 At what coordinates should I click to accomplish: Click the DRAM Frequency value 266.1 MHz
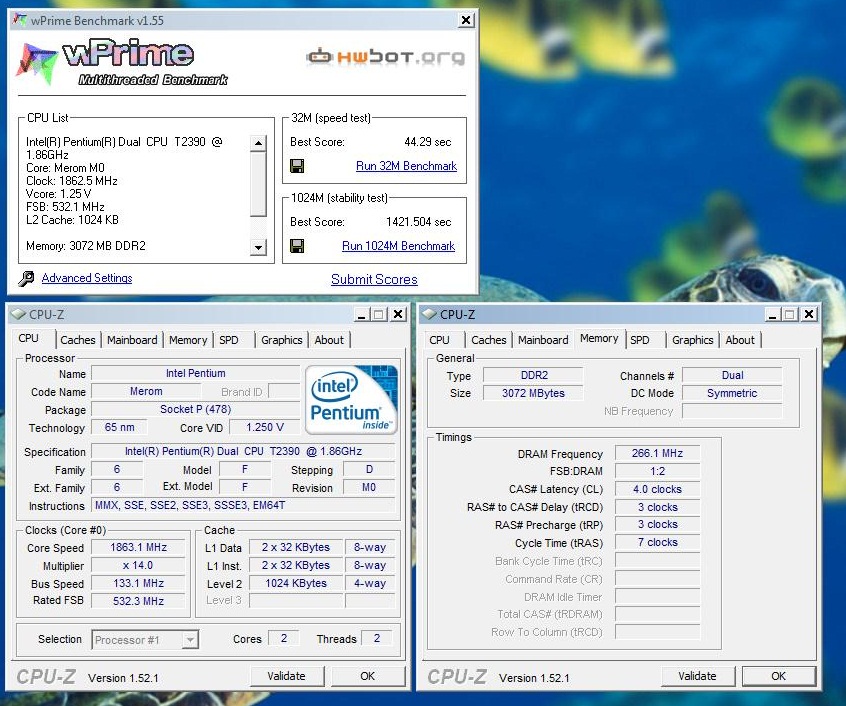pos(657,453)
